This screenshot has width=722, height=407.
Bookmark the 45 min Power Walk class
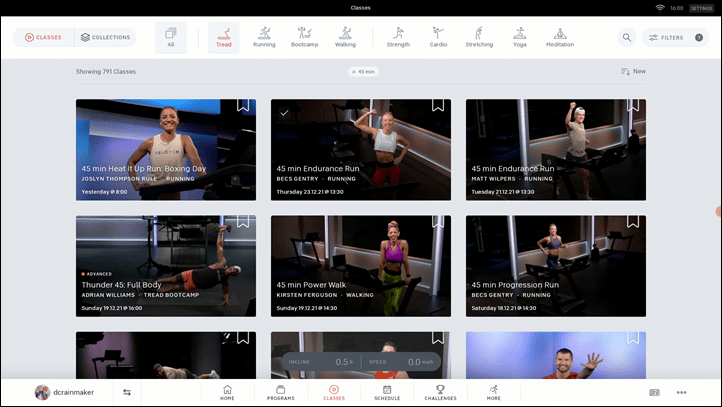(438, 221)
